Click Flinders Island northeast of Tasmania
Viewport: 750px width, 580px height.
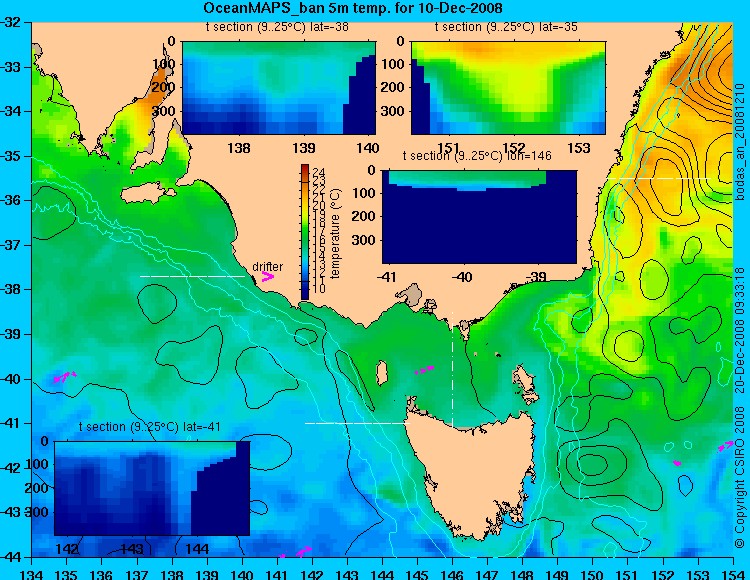tap(525, 383)
